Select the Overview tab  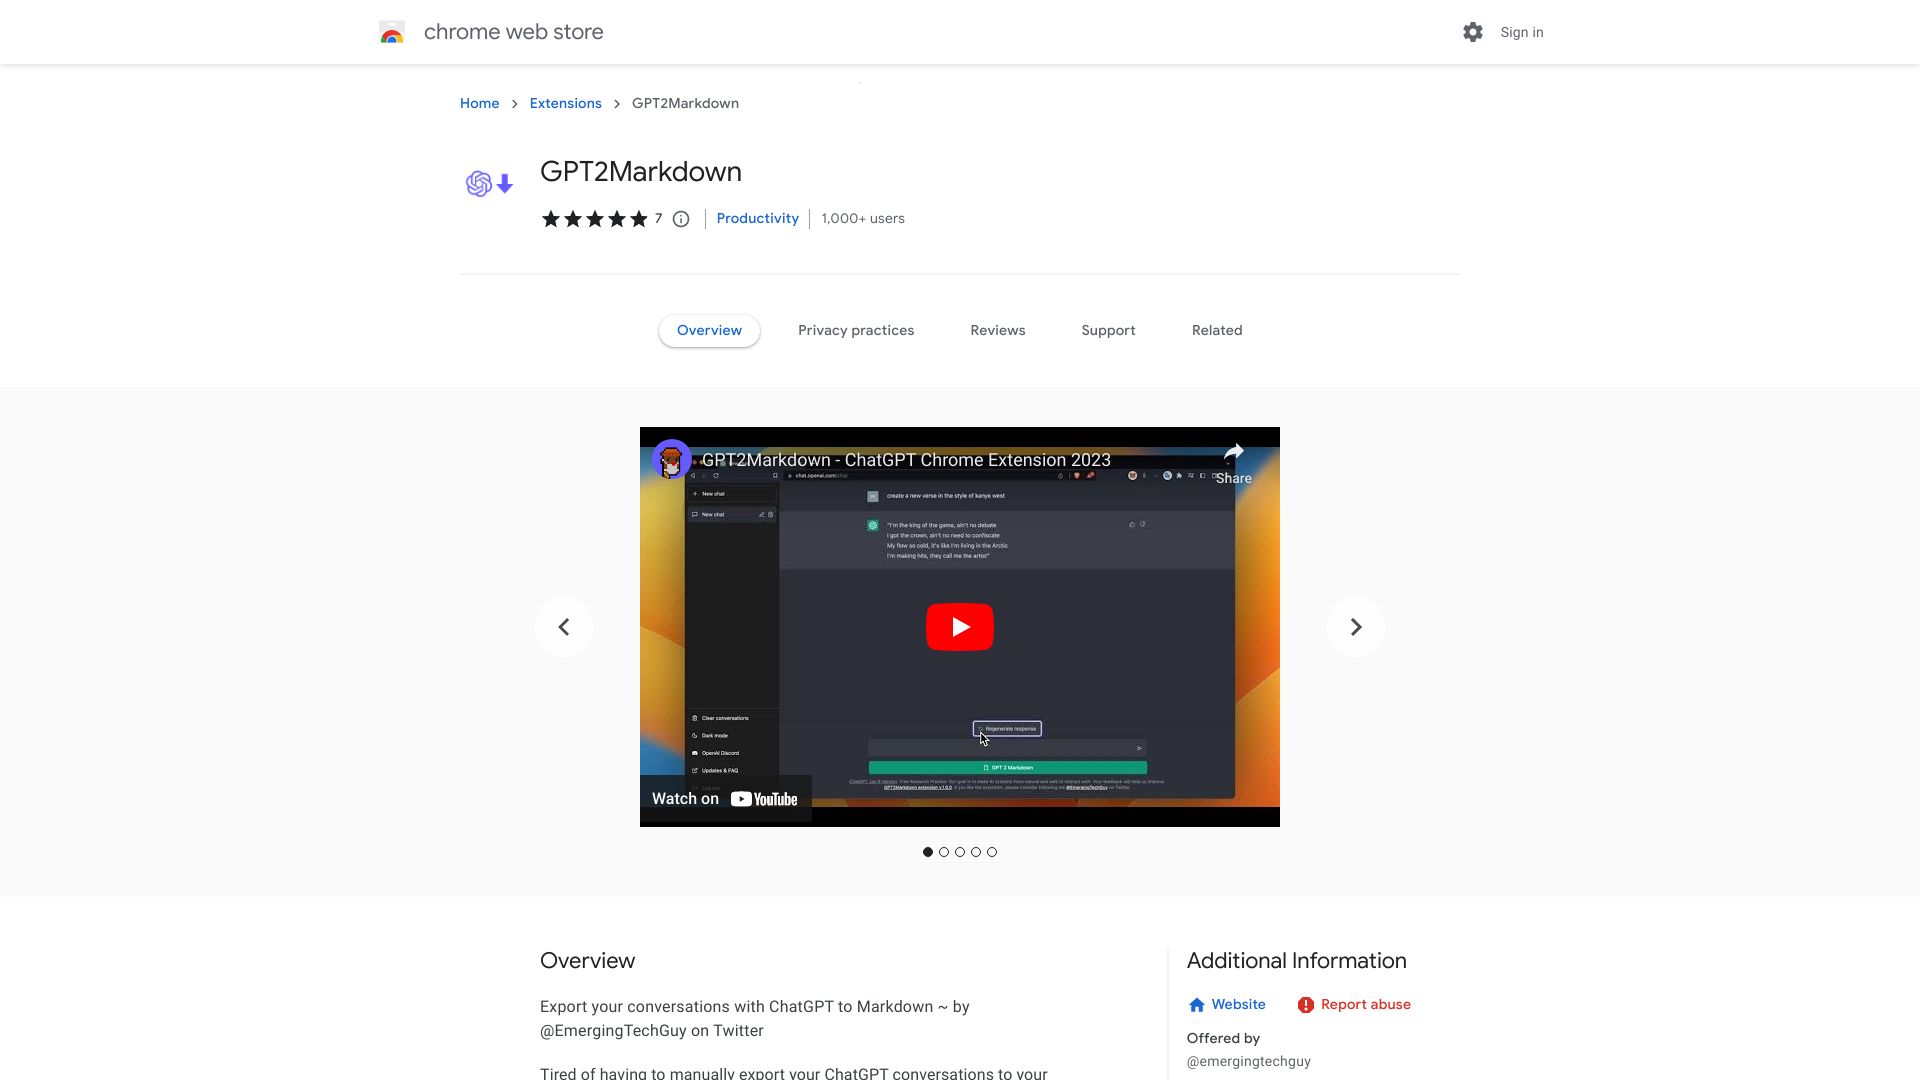709,330
